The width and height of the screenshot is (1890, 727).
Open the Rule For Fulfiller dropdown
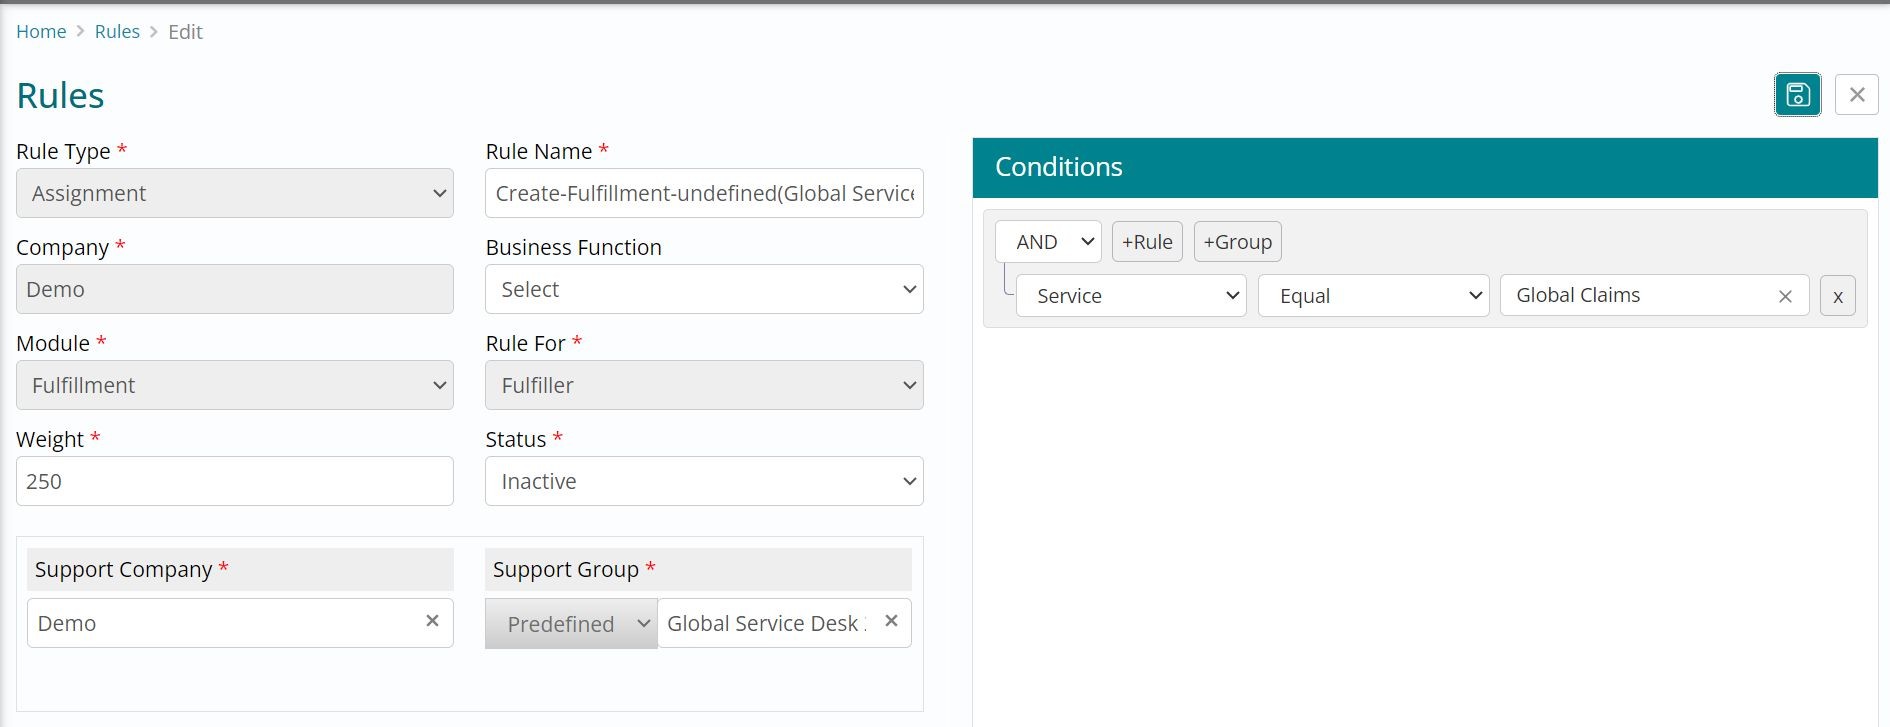[703, 385]
